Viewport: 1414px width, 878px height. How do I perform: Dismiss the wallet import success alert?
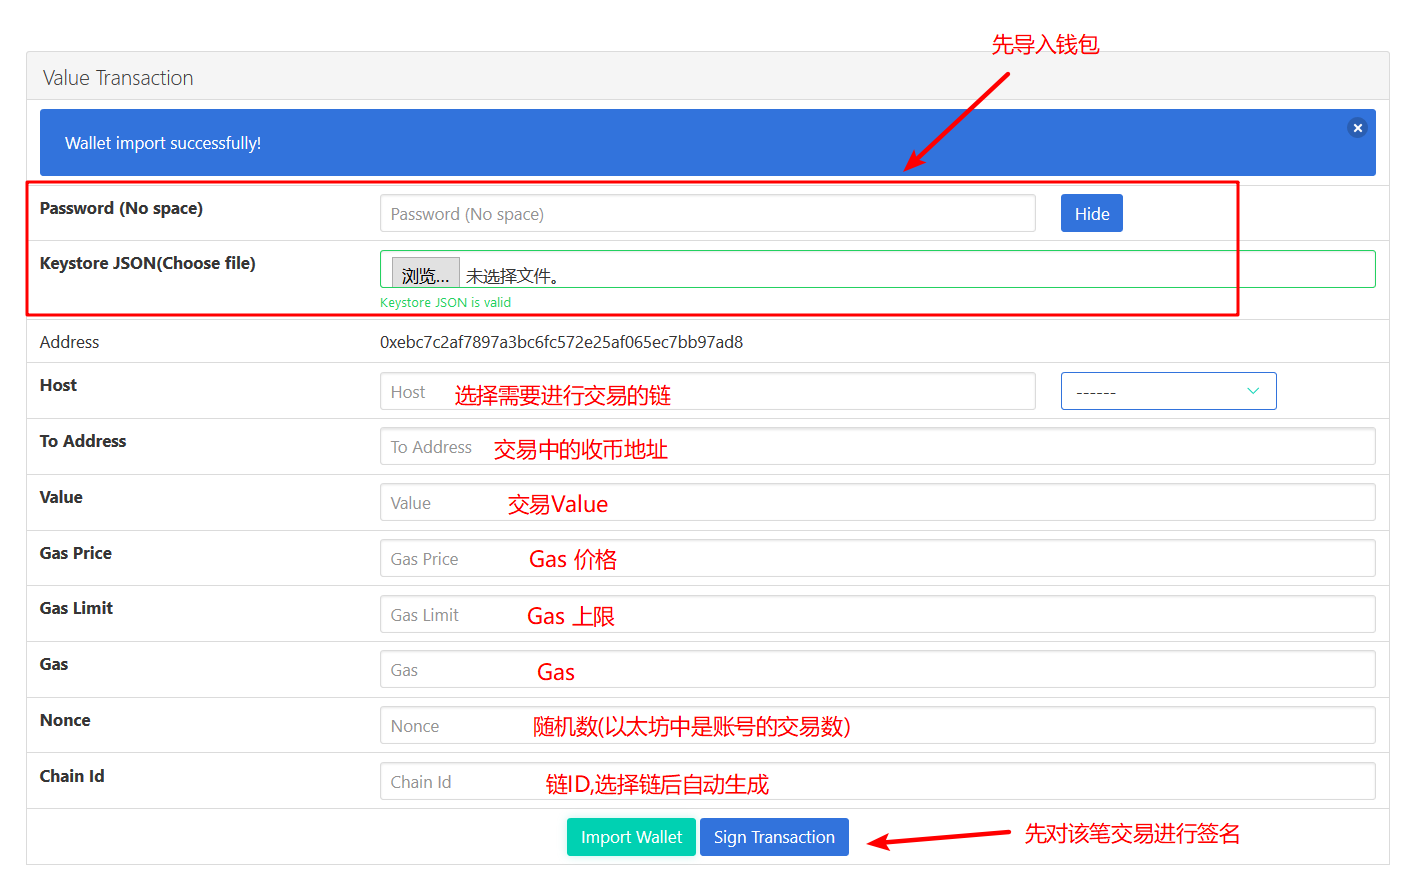(1357, 128)
